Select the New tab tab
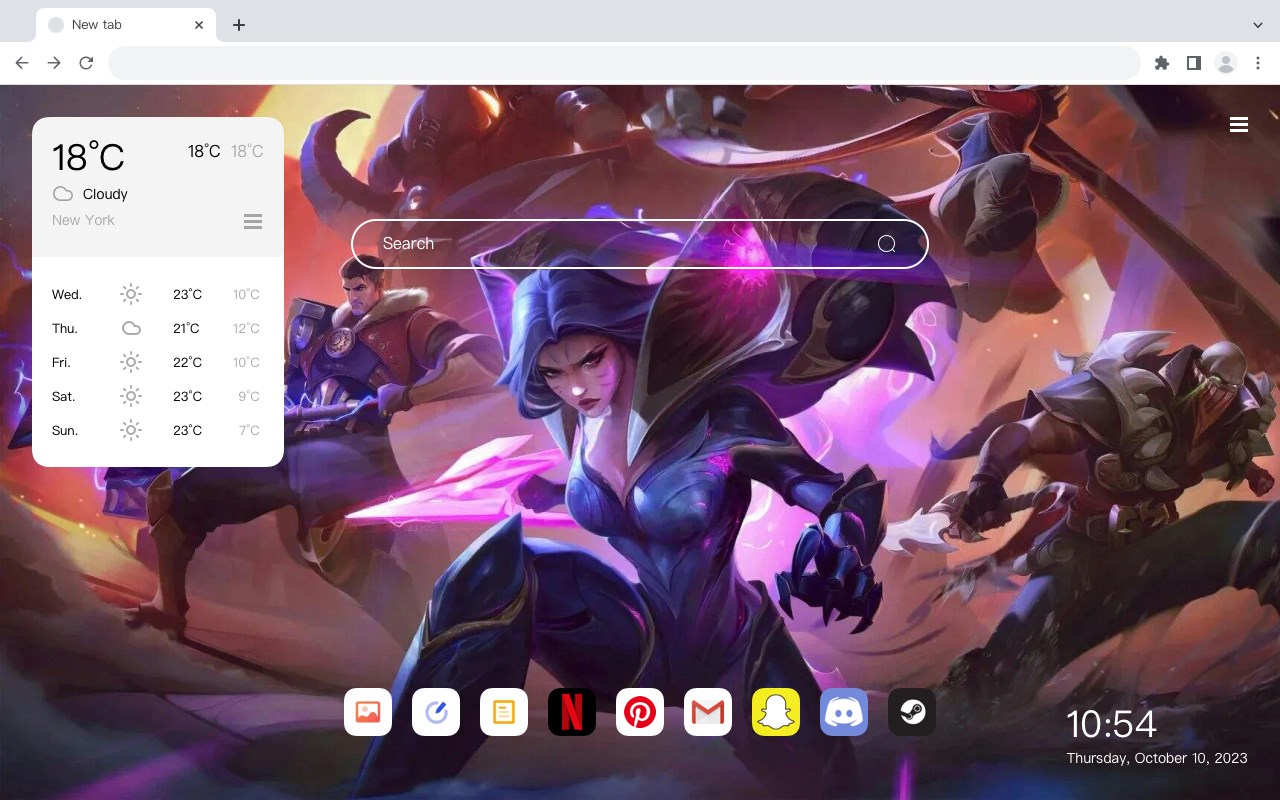 [x=126, y=25]
